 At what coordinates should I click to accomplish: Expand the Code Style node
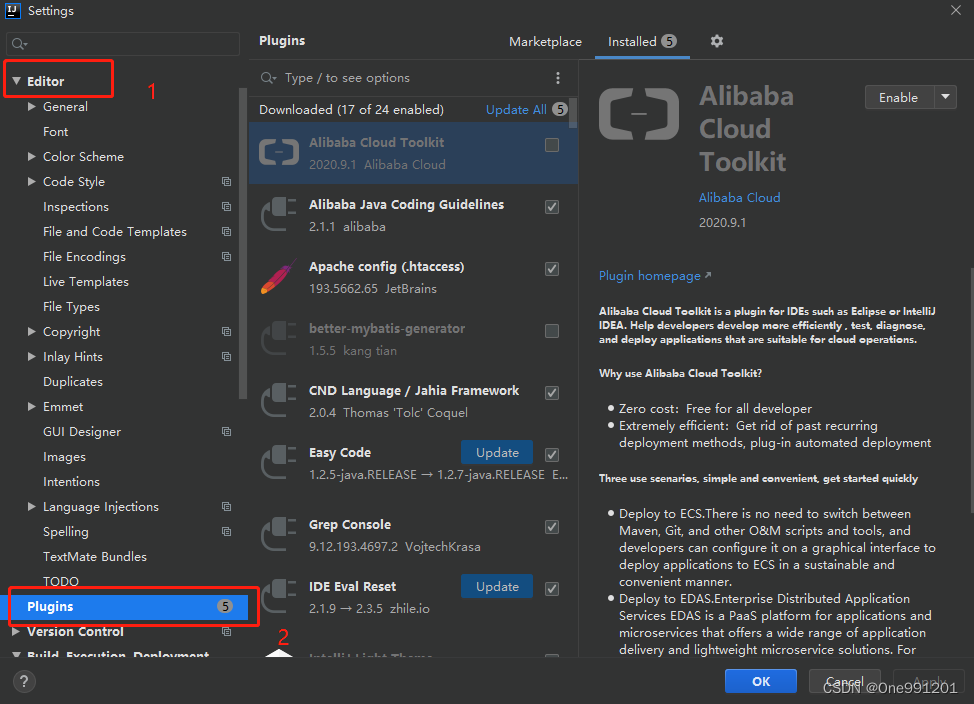click(x=32, y=181)
